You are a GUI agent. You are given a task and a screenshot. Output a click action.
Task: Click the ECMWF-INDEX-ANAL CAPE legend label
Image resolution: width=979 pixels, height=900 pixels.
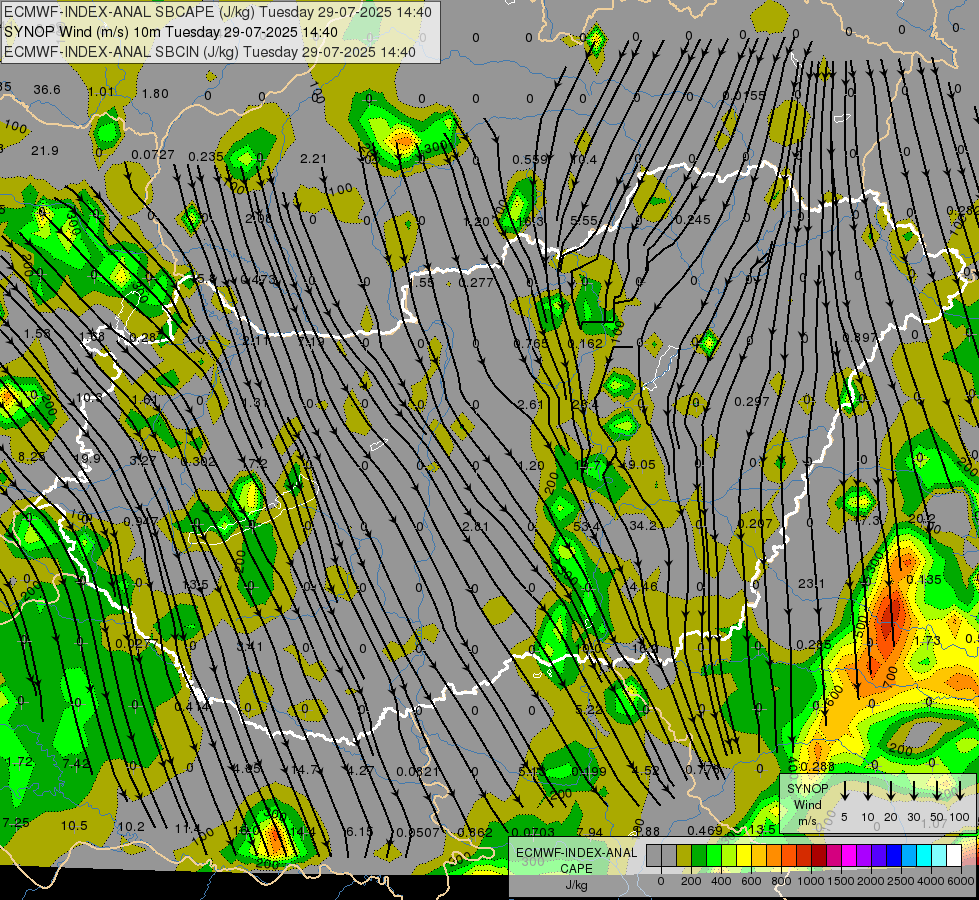(576, 860)
